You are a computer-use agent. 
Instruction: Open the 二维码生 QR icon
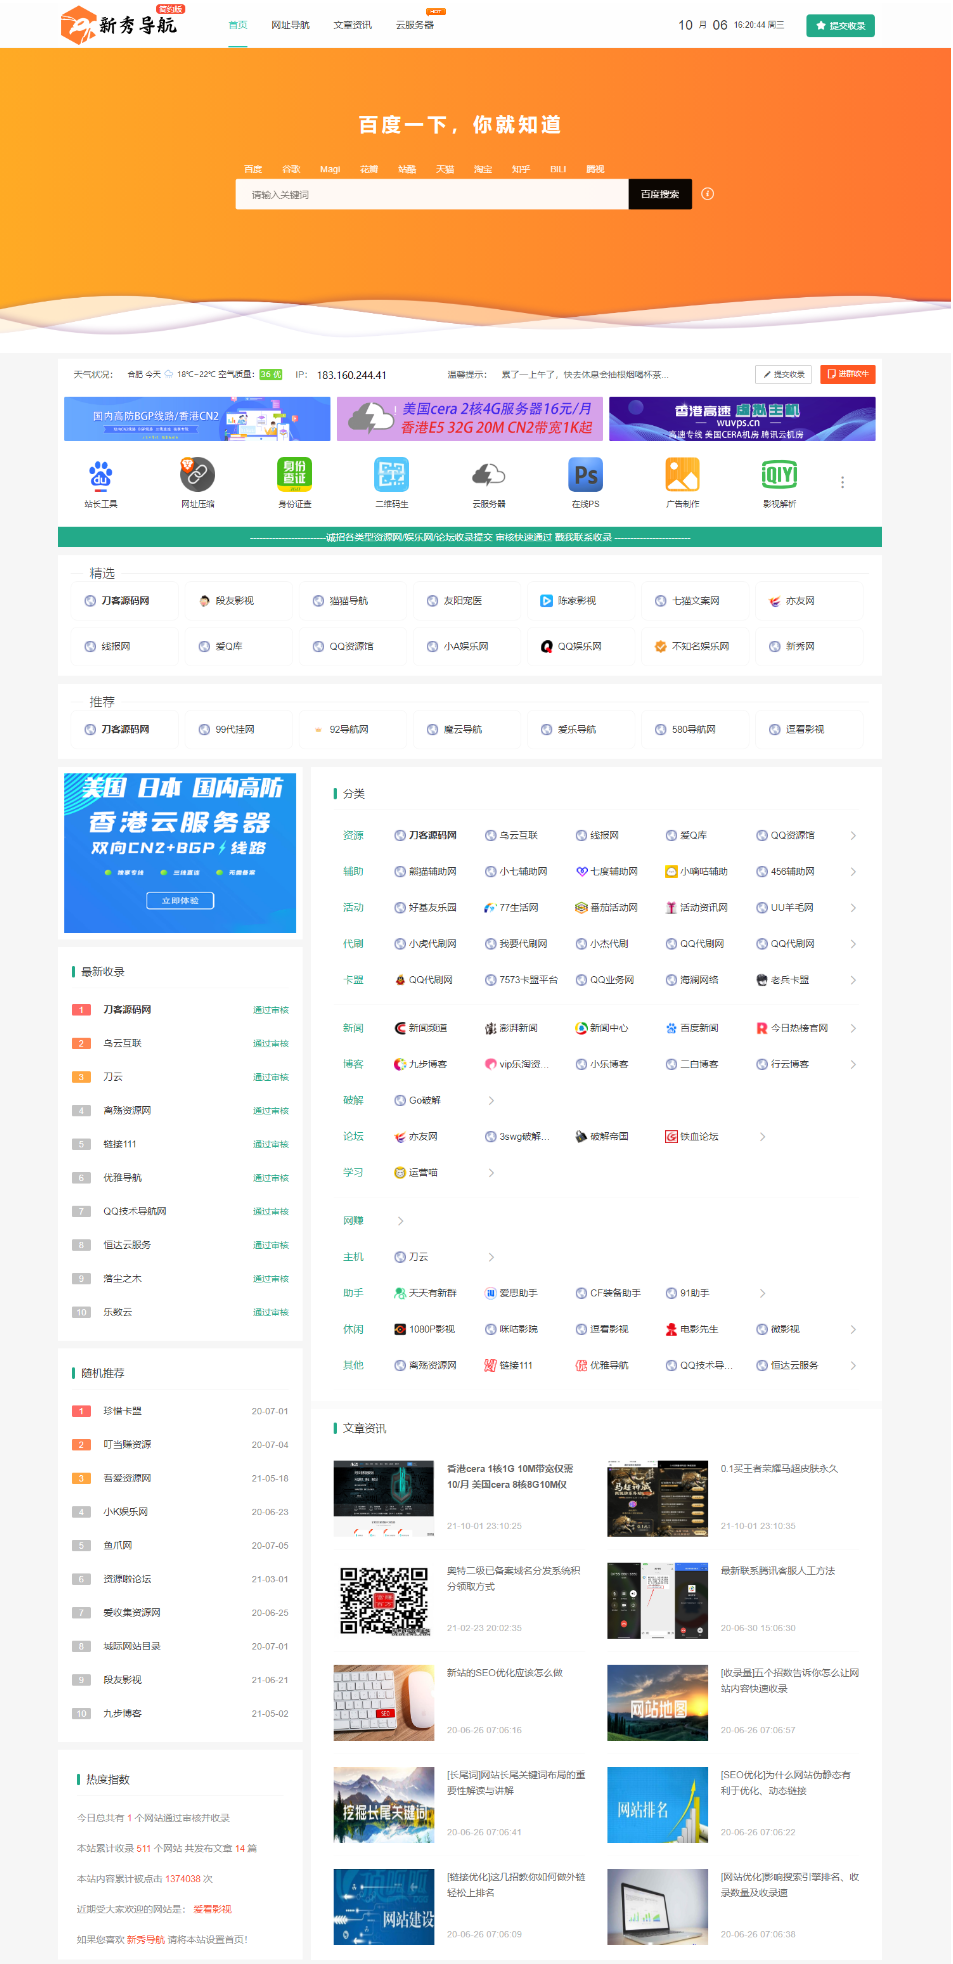[392, 475]
